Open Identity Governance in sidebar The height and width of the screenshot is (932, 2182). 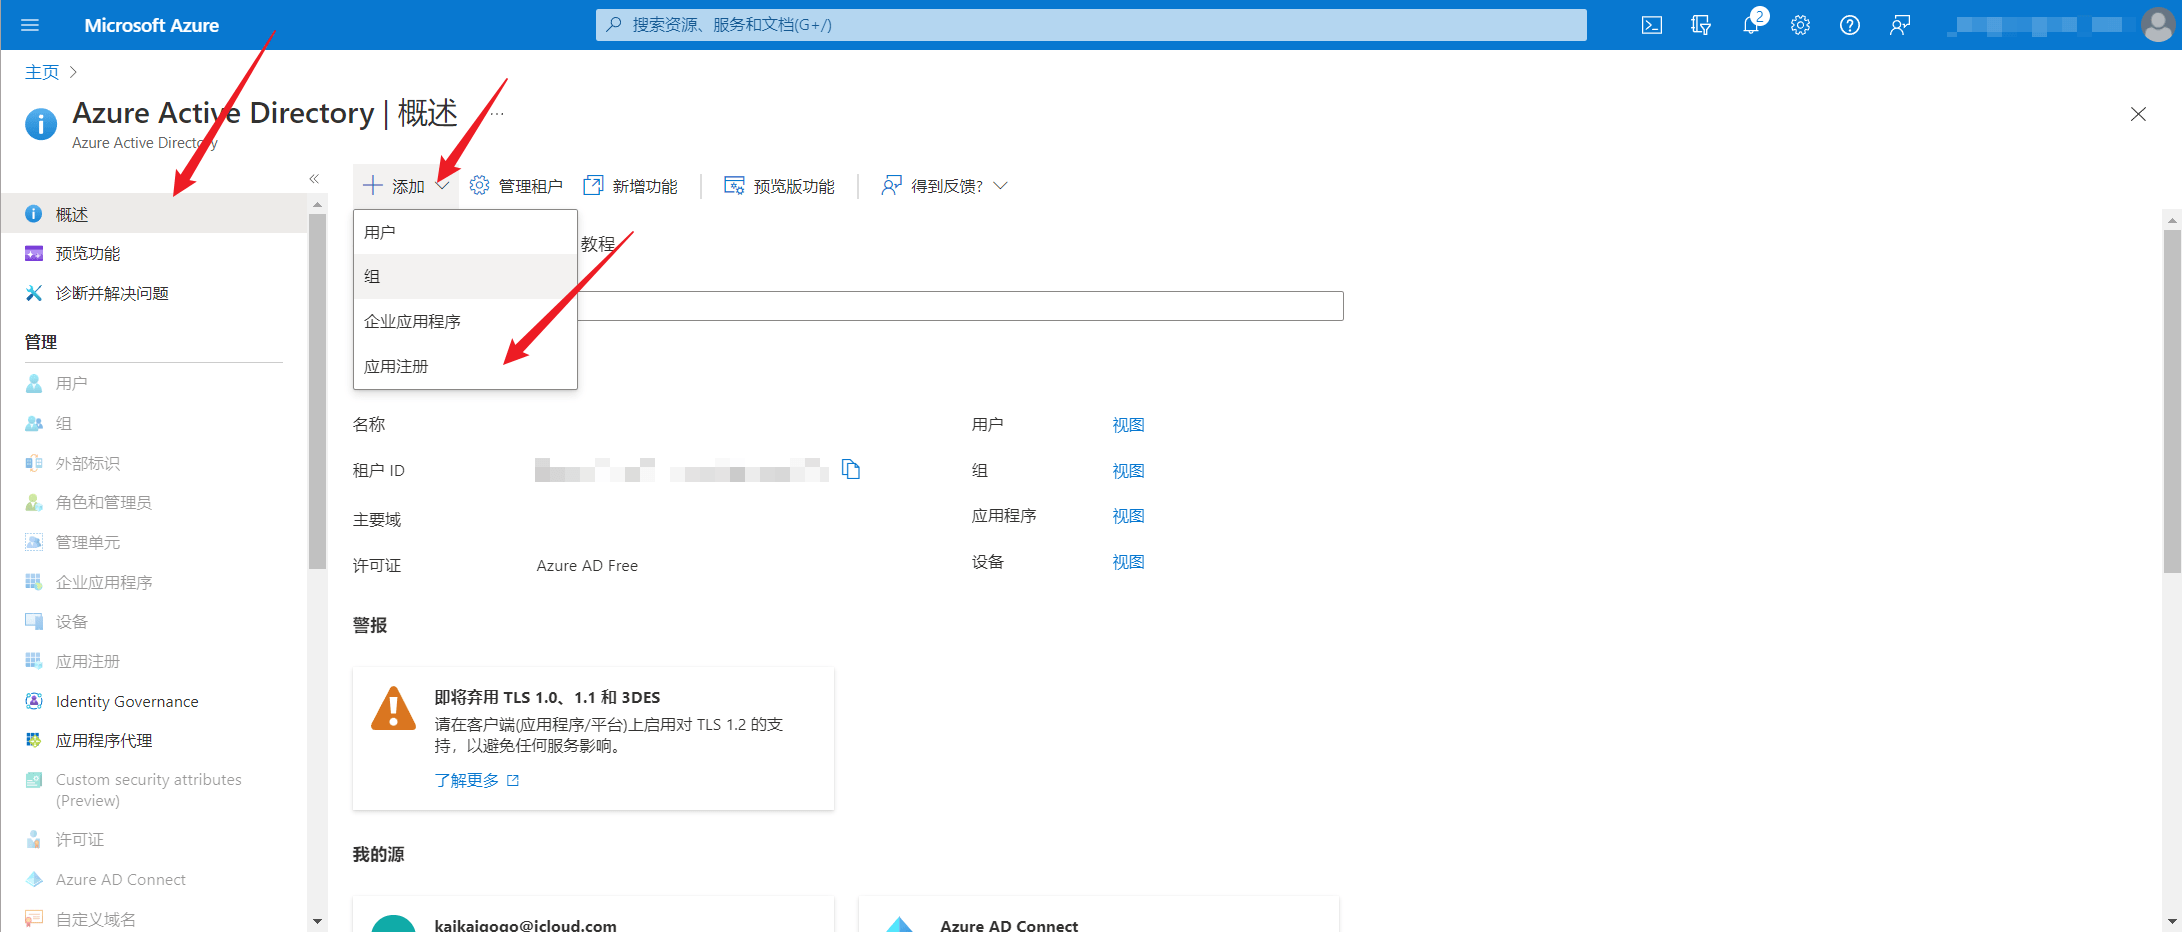pos(127,701)
